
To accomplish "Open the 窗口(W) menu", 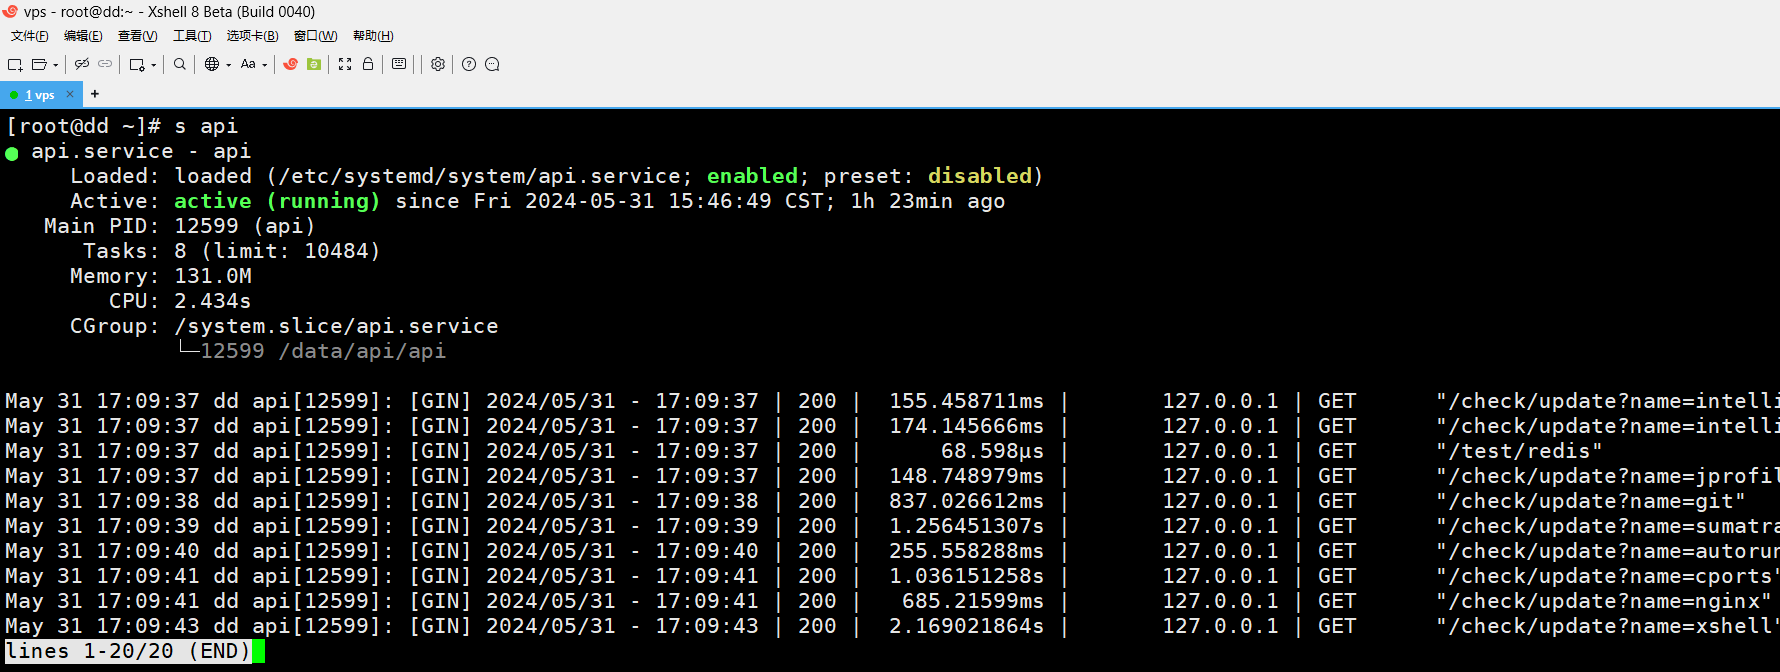I will [316, 36].
